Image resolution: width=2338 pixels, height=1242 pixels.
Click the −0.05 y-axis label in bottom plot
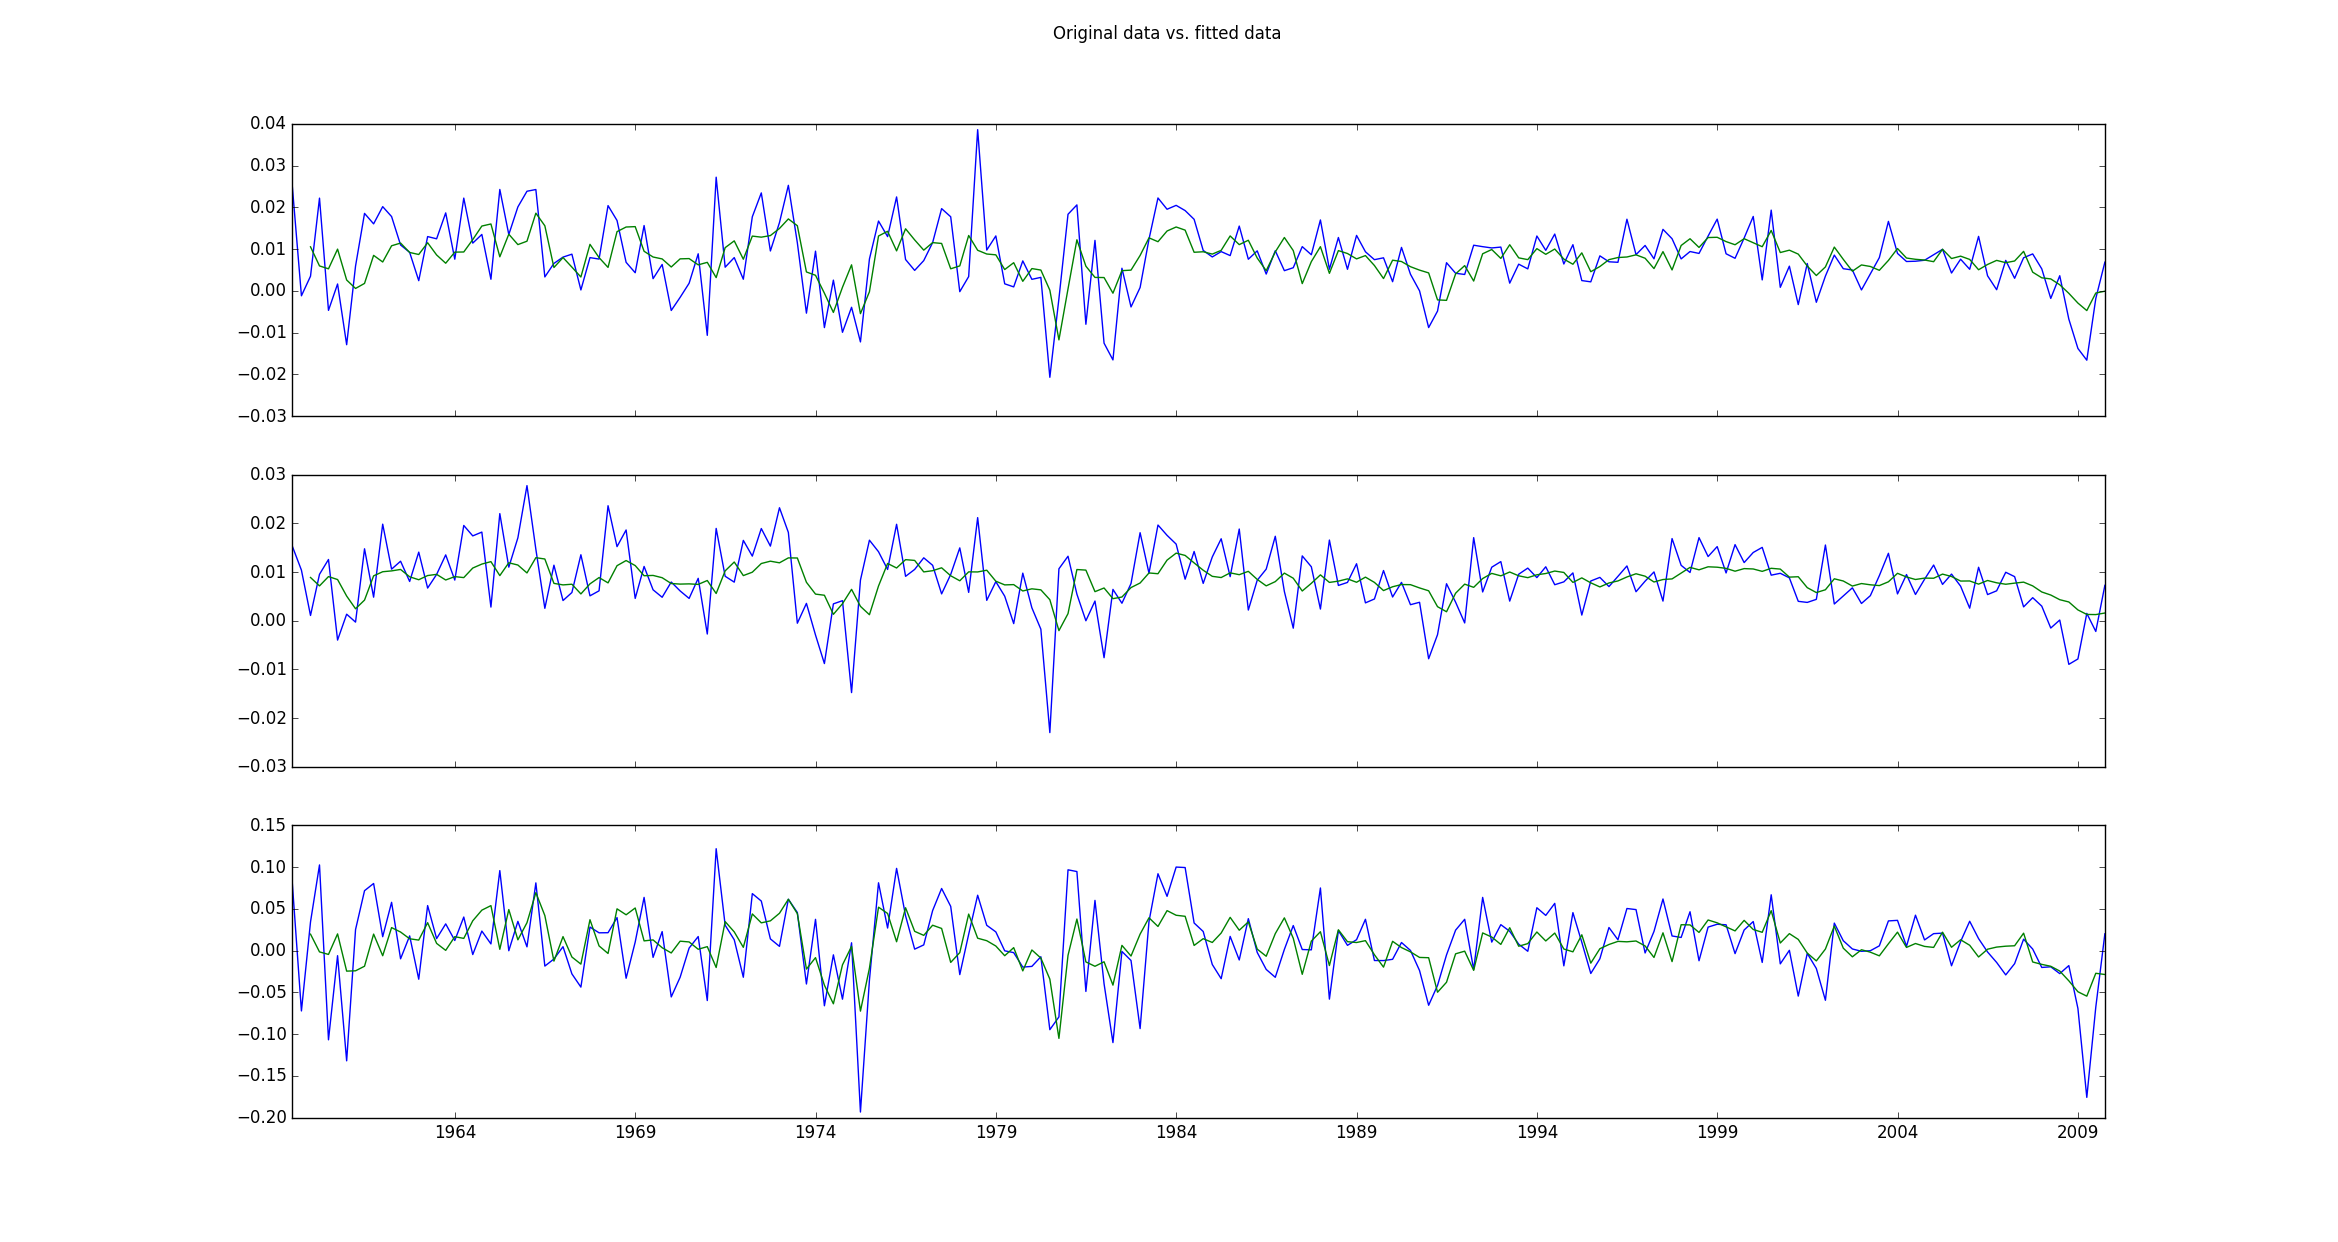[x=262, y=992]
